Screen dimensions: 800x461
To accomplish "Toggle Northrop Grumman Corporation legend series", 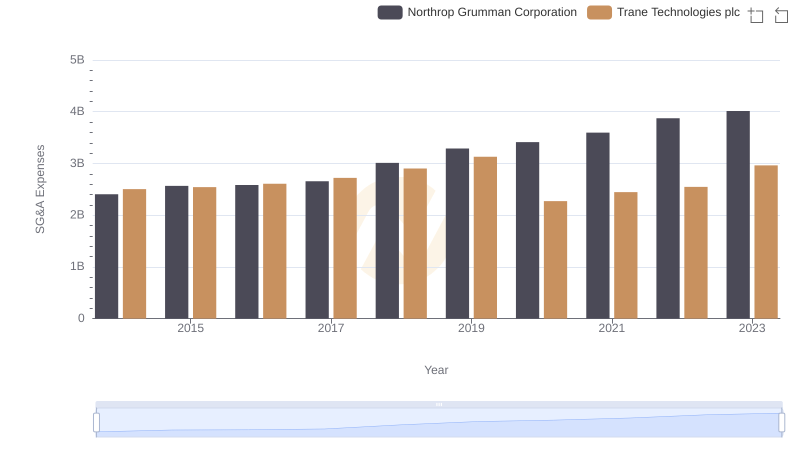I will pyautogui.click(x=477, y=12).
